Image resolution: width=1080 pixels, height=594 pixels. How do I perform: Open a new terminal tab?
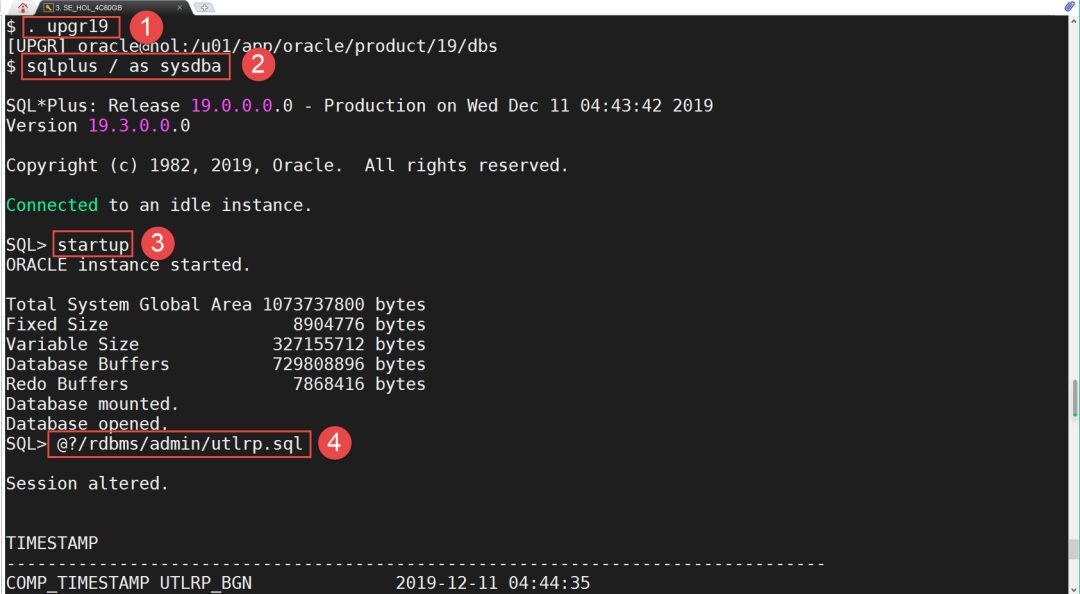(204, 7)
